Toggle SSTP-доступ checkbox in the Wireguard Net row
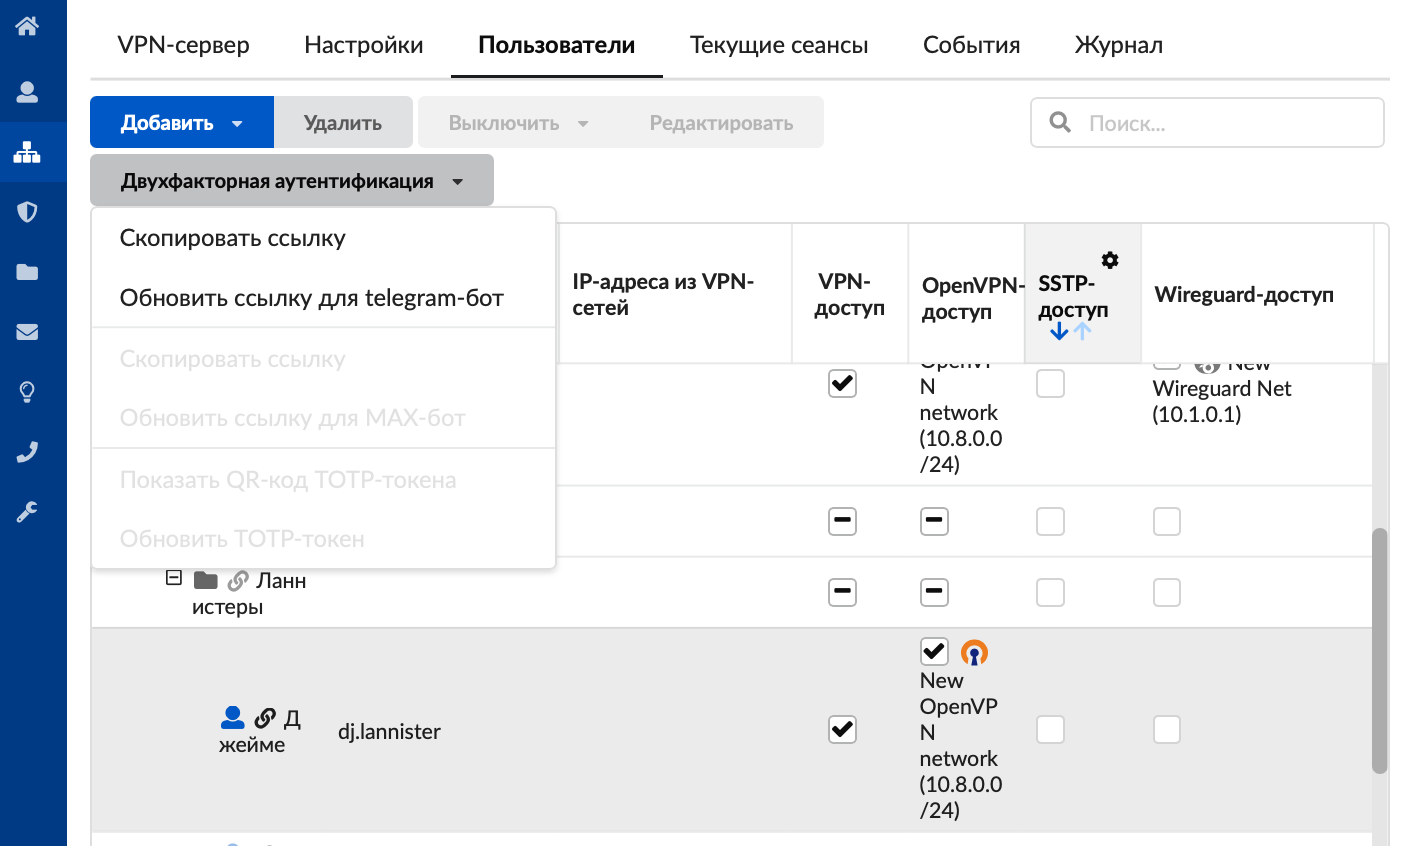Viewport: 1408px width, 846px height. click(1050, 383)
